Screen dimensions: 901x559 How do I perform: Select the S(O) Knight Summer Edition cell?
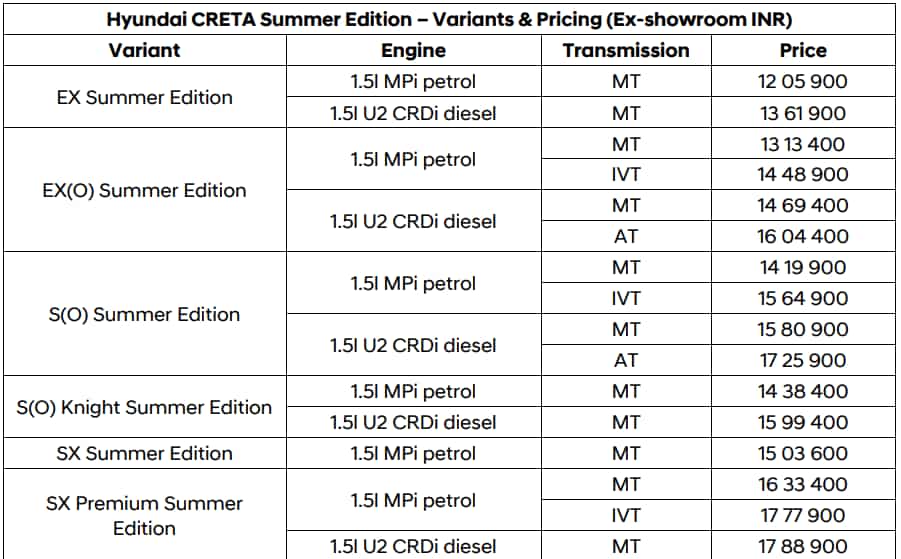144,407
